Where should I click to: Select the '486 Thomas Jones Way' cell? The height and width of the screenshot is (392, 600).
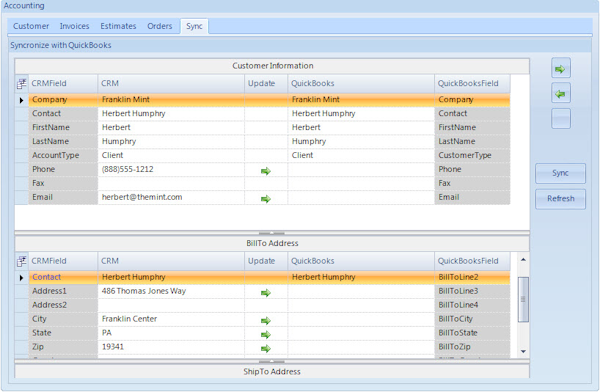pyautogui.click(x=171, y=291)
